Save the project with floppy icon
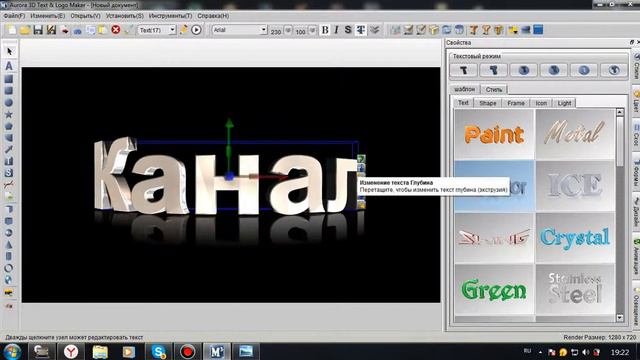 point(38,30)
